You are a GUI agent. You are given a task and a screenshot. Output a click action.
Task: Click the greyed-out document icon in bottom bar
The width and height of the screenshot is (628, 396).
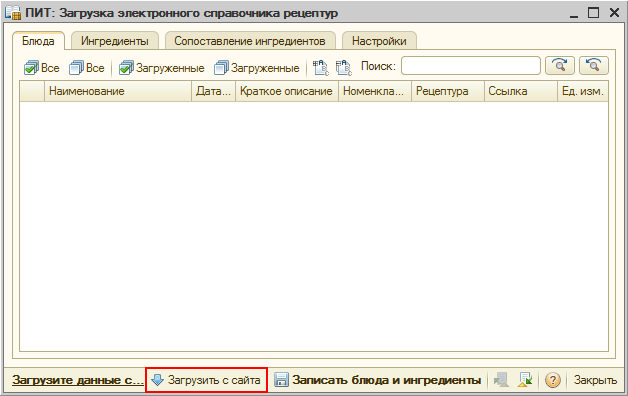[x=501, y=380]
